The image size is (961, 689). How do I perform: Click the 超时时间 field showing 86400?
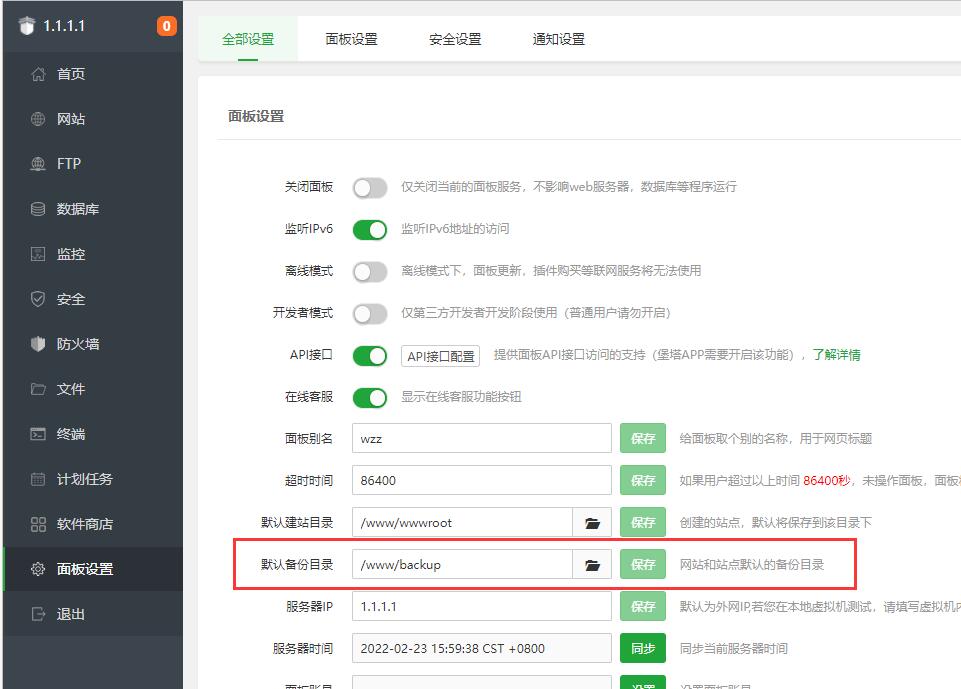point(482,481)
